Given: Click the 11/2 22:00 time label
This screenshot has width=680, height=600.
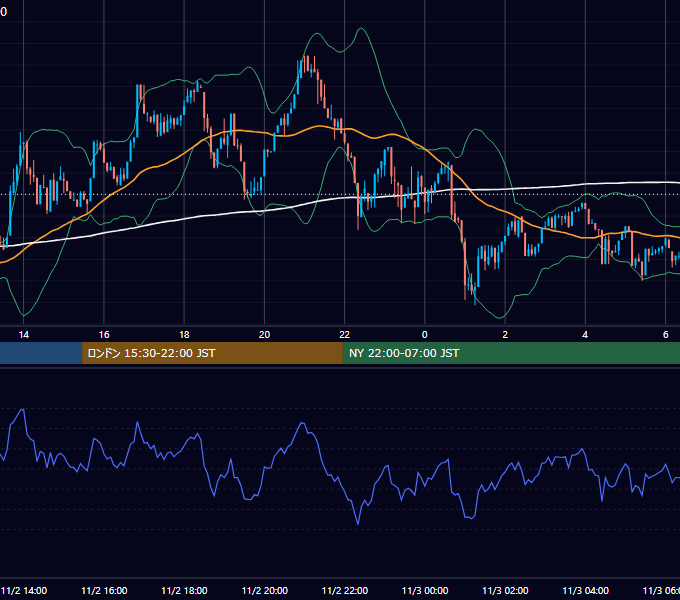Looking at the screenshot, I should (345, 590).
